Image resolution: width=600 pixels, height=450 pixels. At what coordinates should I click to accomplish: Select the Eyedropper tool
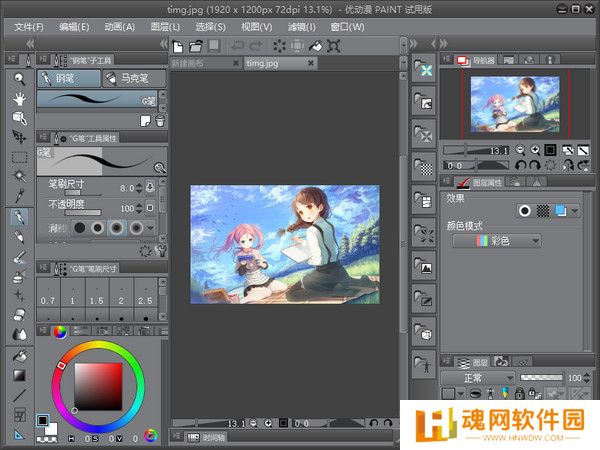click(x=19, y=195)
